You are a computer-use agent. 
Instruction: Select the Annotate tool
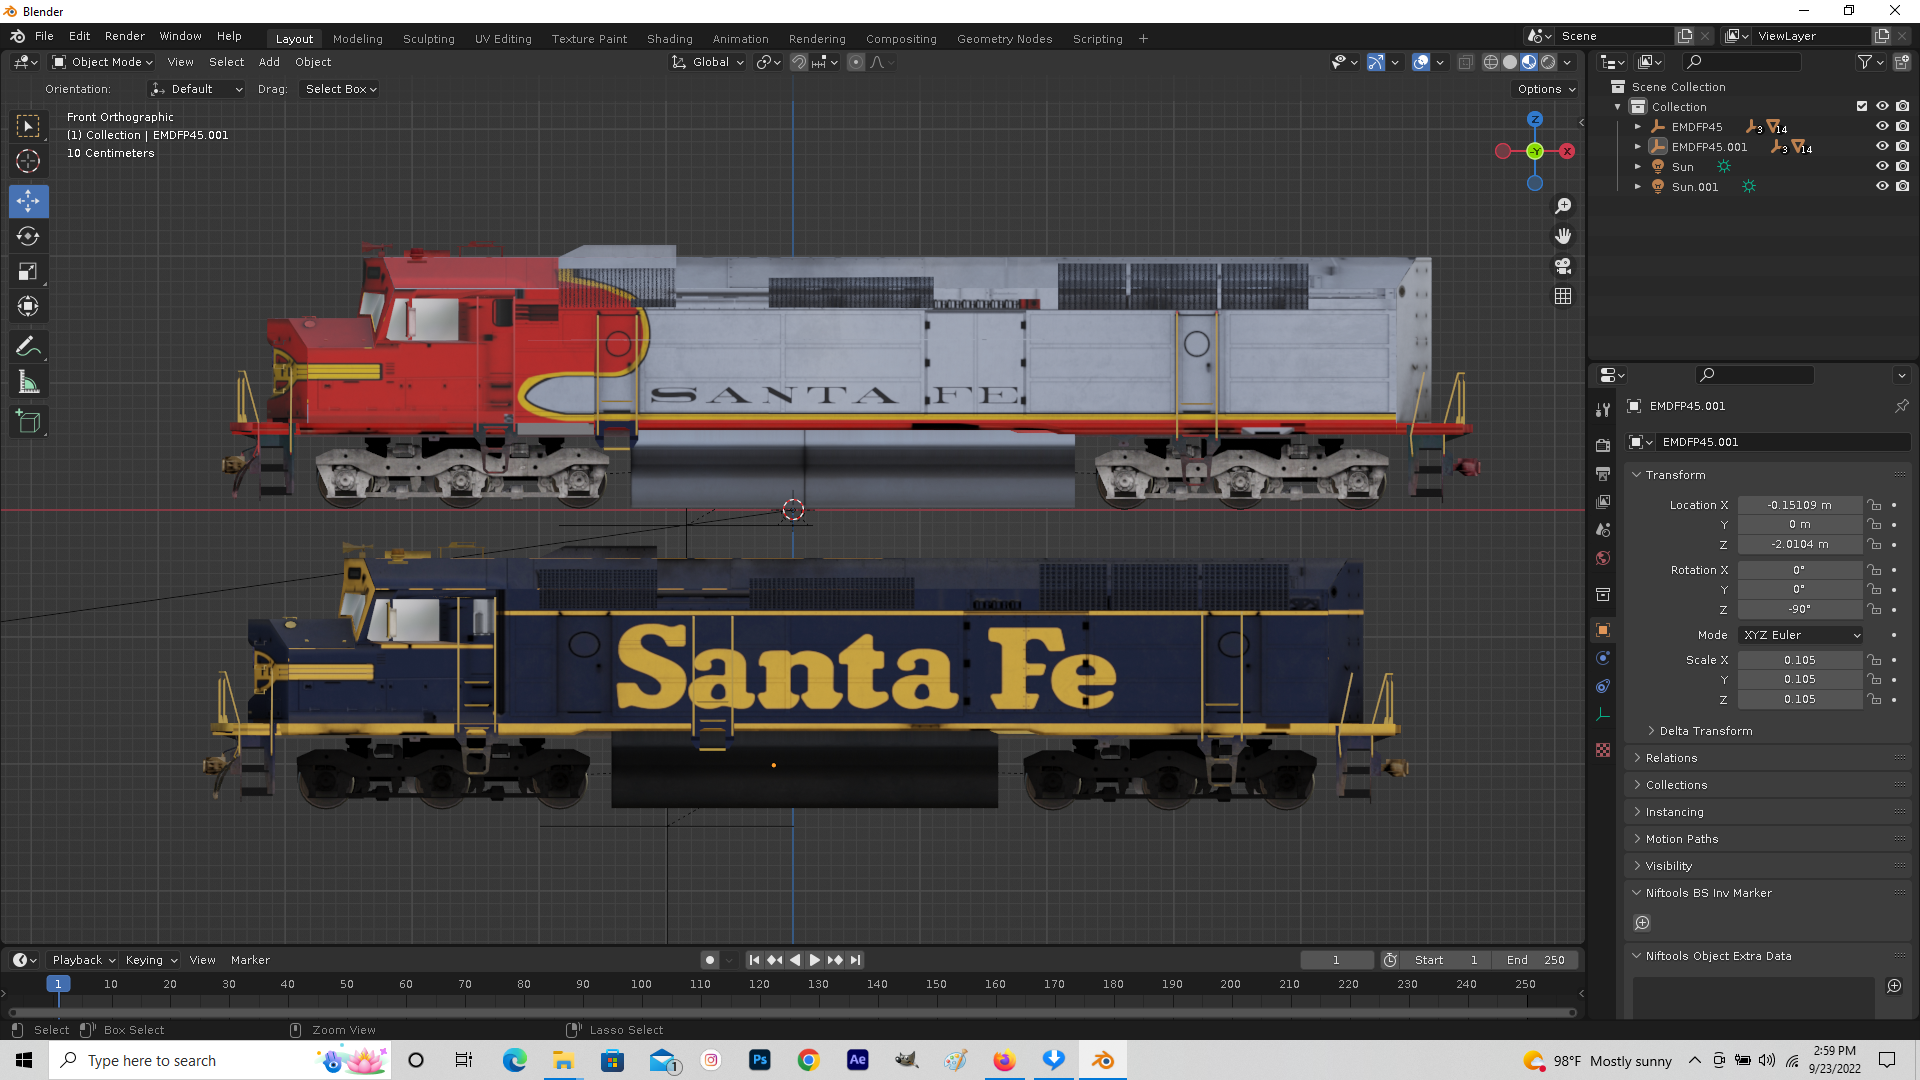click(28, 347)
